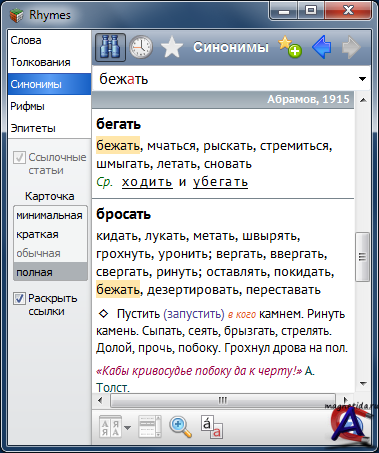The height and width of the screenshot is (453, 379).
Task: Minimize the Rhymes window
Action: click(284, 11)
